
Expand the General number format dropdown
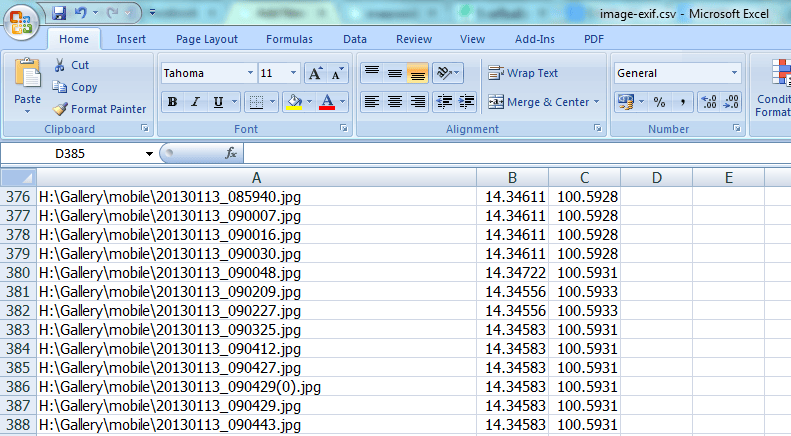coord(734,74)
